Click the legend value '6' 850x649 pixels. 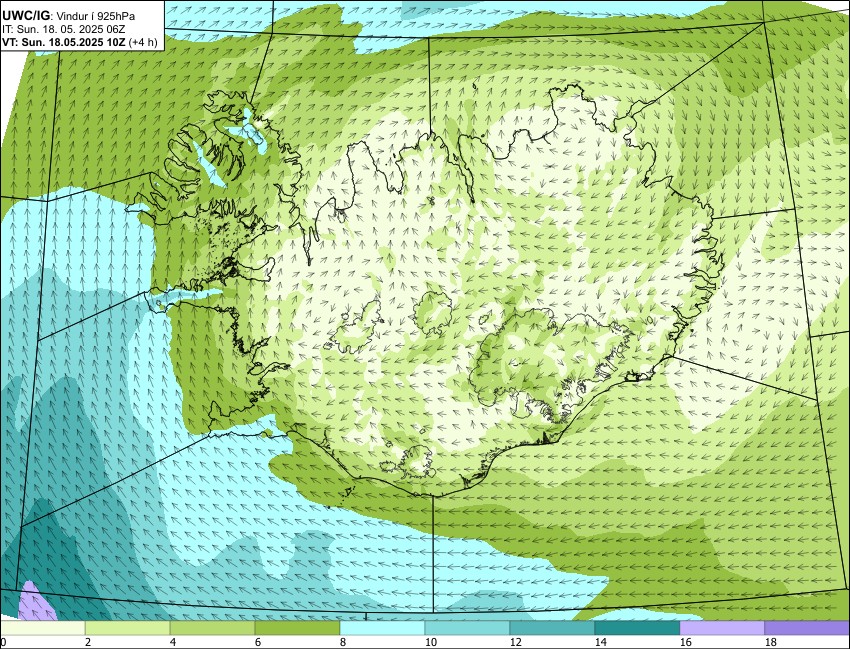tap(257, 642)
